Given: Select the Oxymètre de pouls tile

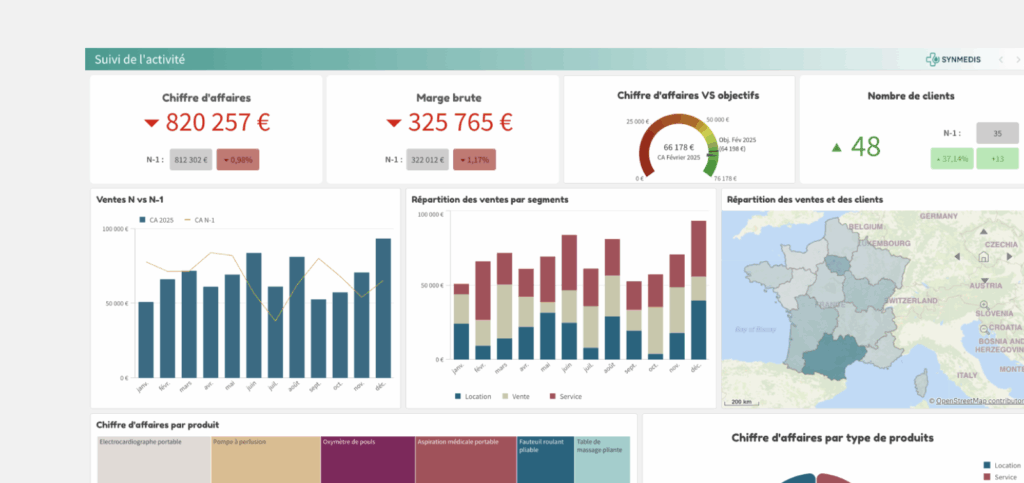Looking at the screenshot, I should [x=368, y=460].
